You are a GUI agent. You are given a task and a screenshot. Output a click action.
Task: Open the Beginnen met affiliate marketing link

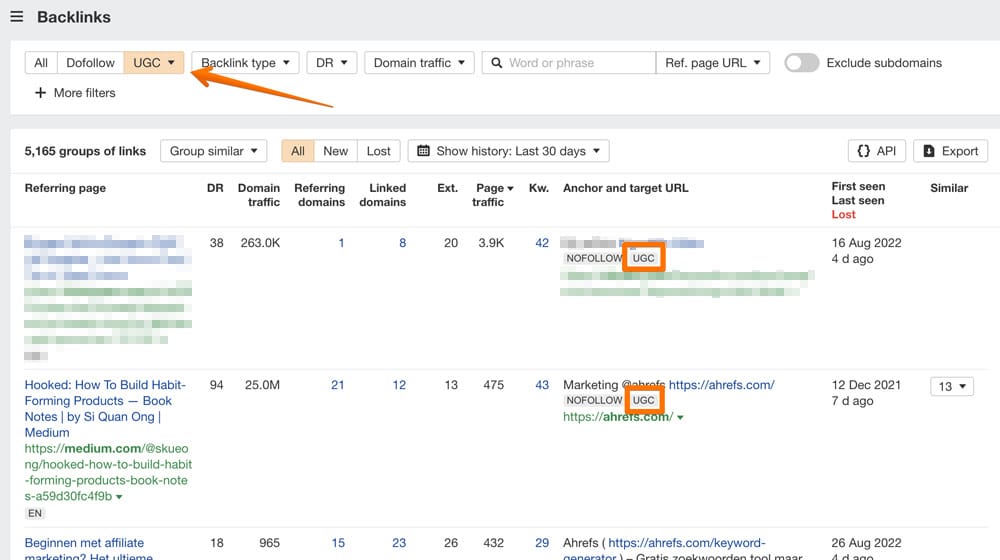point(89,549)
